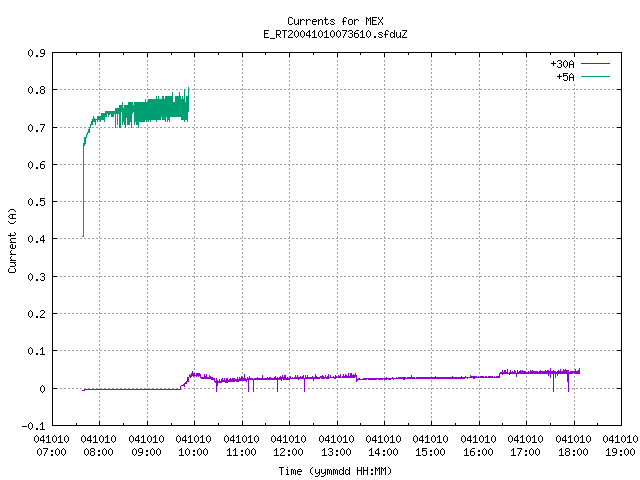Click the x-axis label 041010 15:00
Image resolution: width=640 pixels, height=480 pixels.
(430, 445)
